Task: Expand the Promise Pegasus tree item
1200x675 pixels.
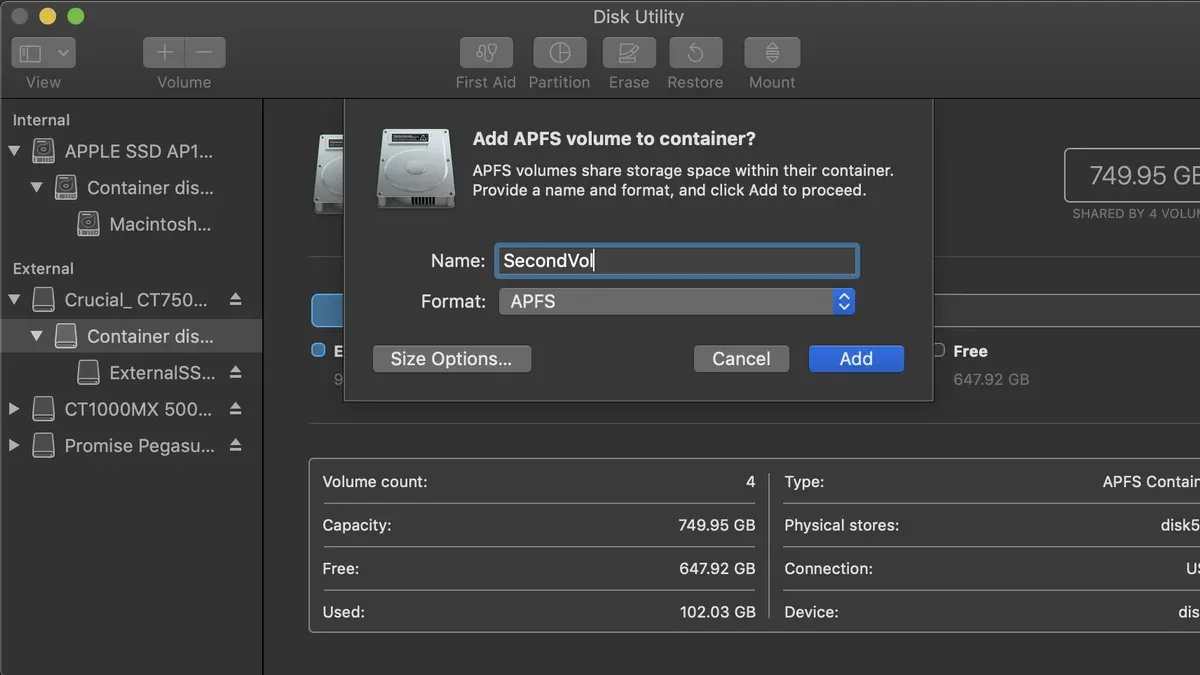Action: [x=14, y=446]
